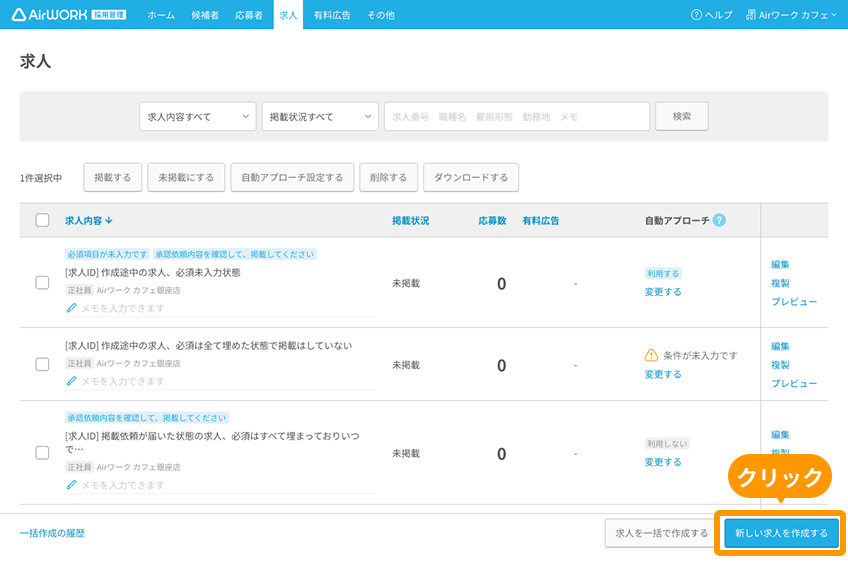Click pencil memo icon for 掲載依頼が届いた job
The width and height of the screenshot is (848, 562).
(71, 485)
